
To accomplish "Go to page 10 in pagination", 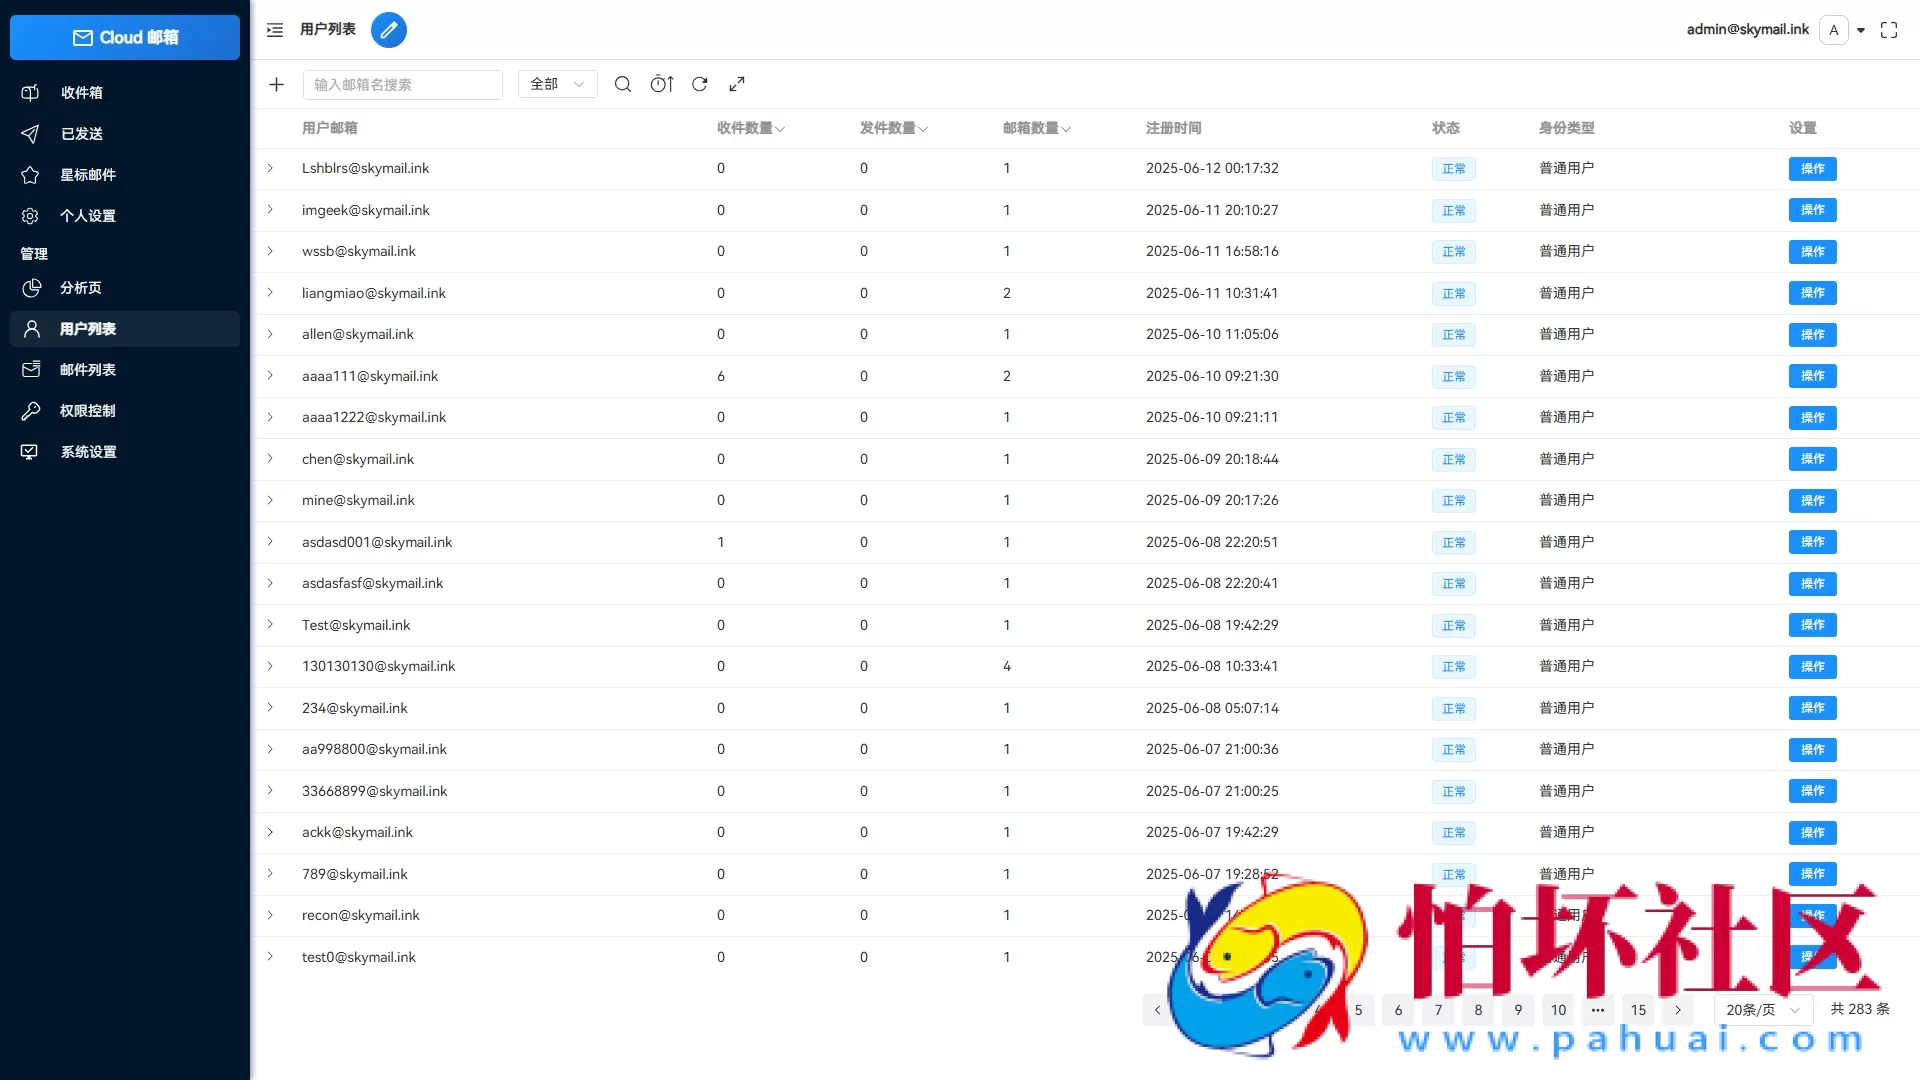I will [1557, 1009].
